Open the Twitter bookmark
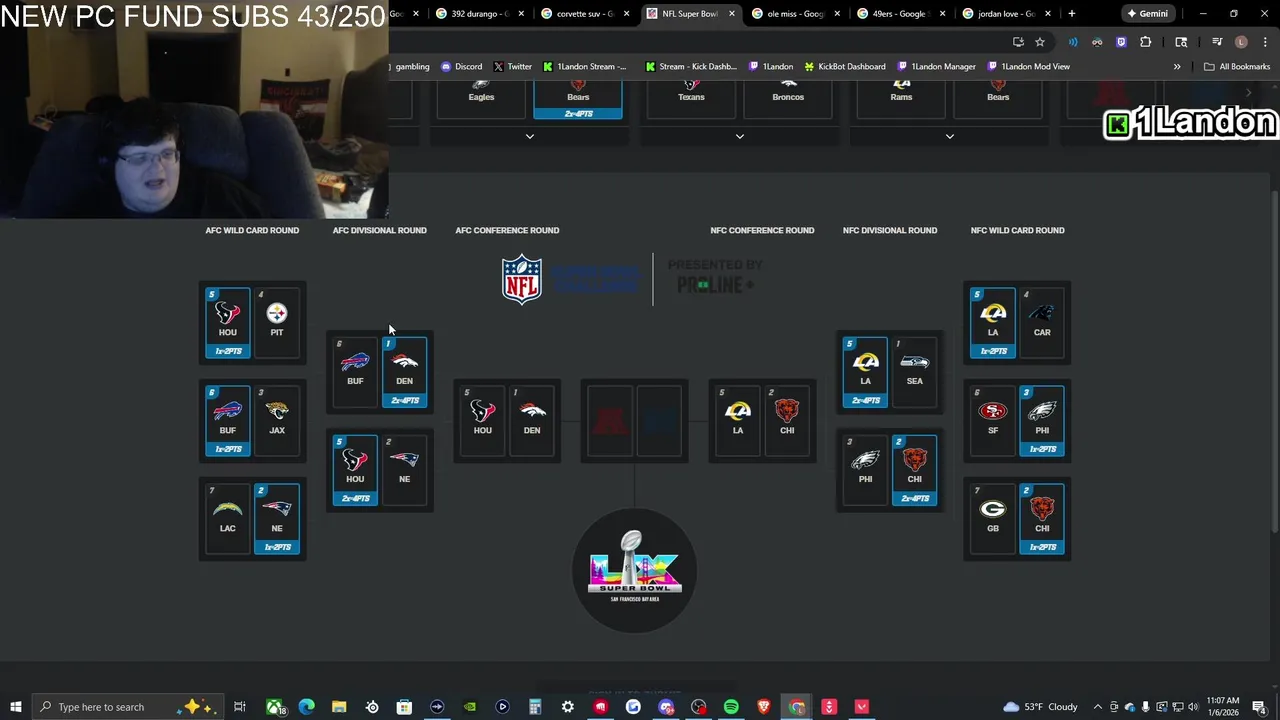The image size is (1280, 720). point(513,67)
